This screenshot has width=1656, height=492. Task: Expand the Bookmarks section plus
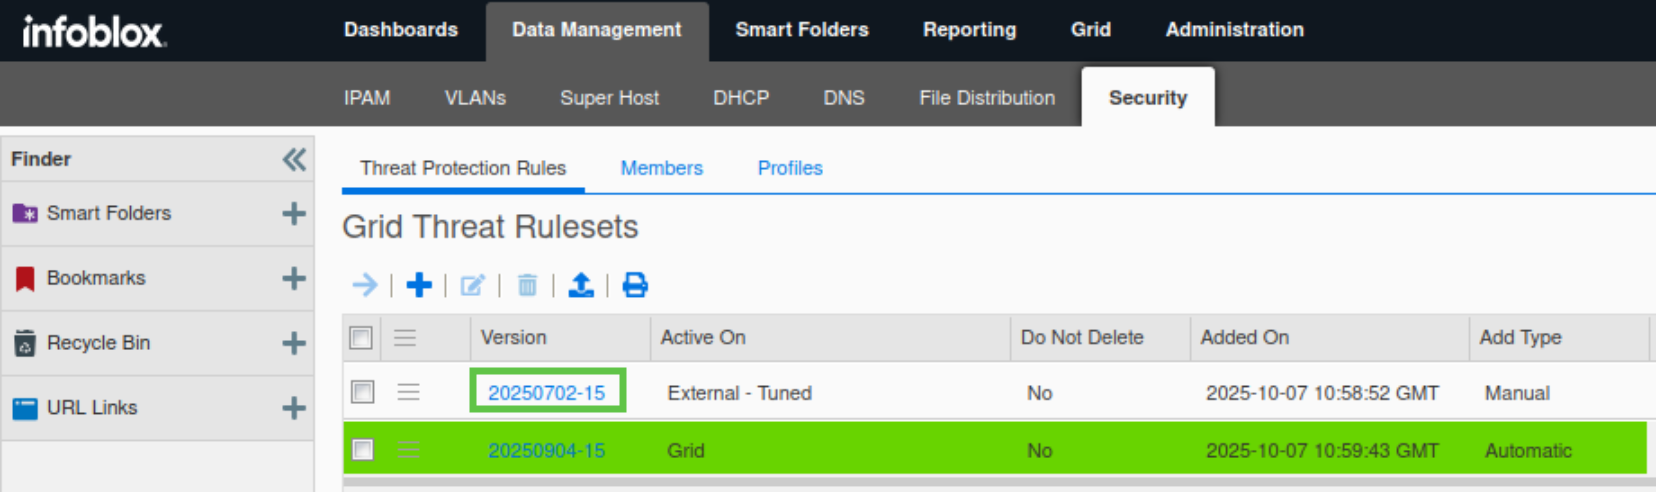click(x=294, y=278)
